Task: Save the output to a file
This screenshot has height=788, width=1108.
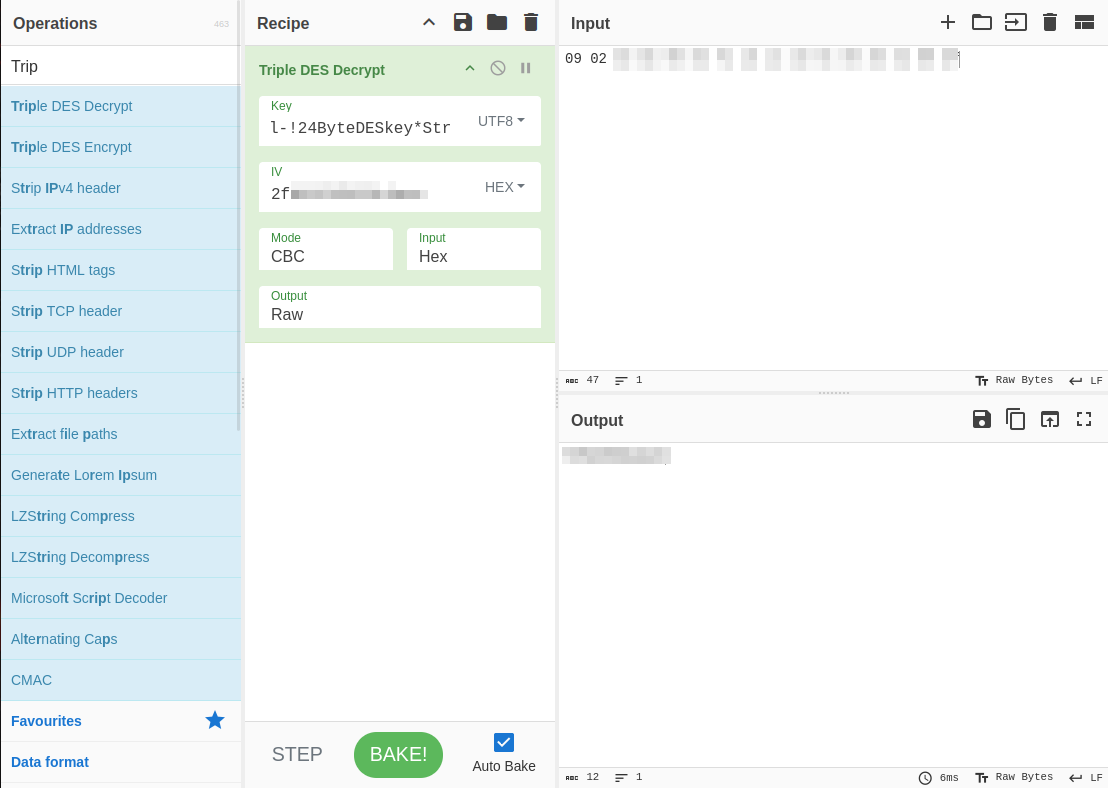Action: point(982,419)
